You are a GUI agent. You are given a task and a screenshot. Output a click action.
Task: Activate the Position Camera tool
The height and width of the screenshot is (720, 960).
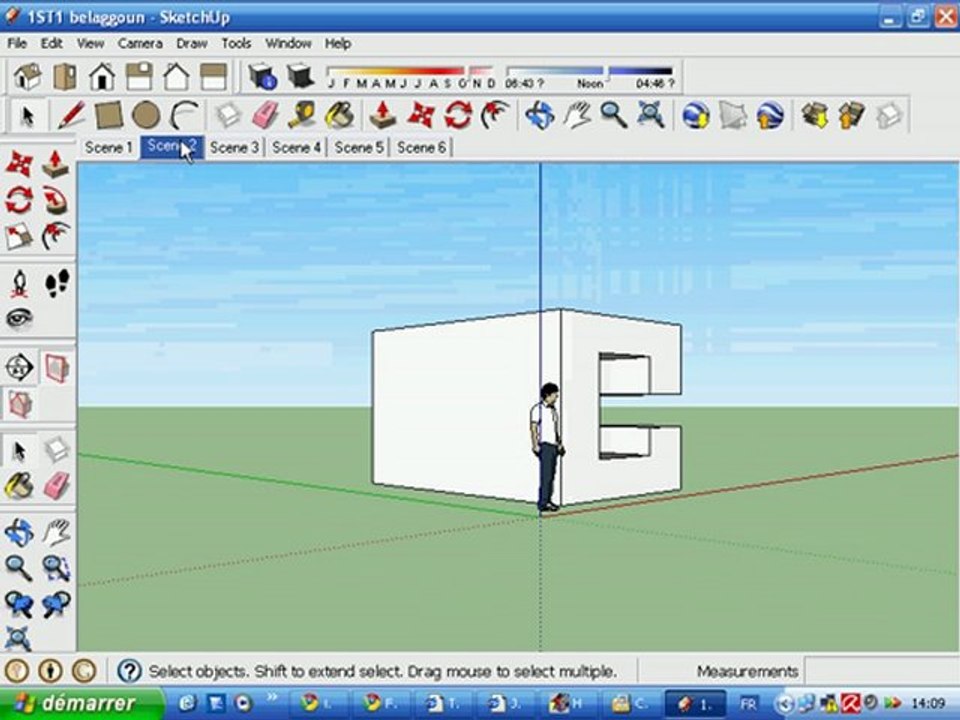[19, 283]
